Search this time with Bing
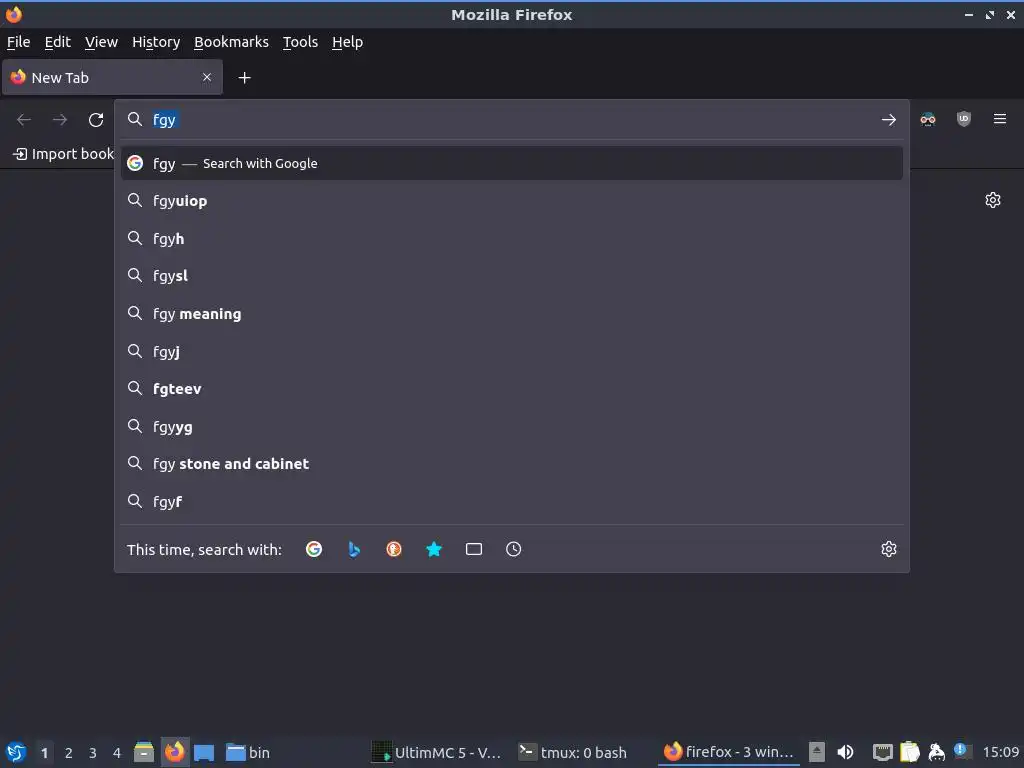The width and height of the screenshot is (1024, 768). tap(354, 549)
